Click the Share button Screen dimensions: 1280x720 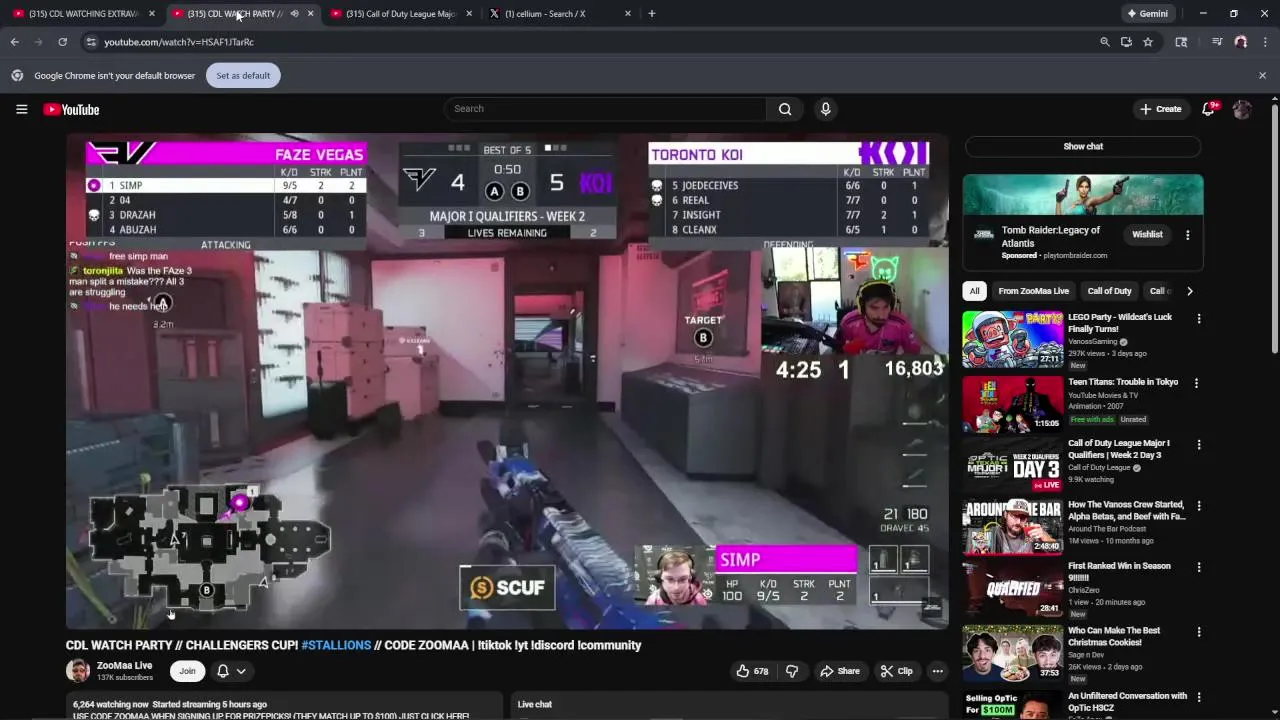point(839,671)
